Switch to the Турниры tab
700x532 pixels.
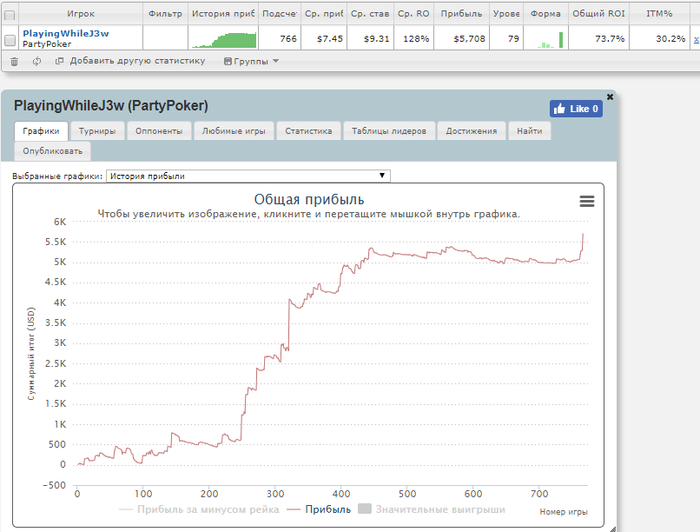pos(97,131)
